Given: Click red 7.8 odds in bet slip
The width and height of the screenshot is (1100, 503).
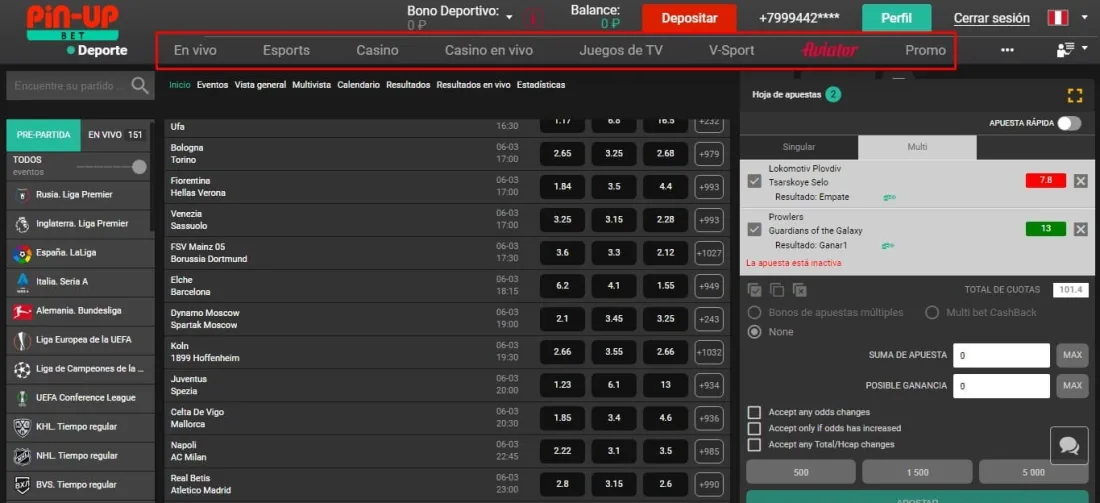Looking at the screenshot, I should pyautogui.click(x=1045, y=180).
